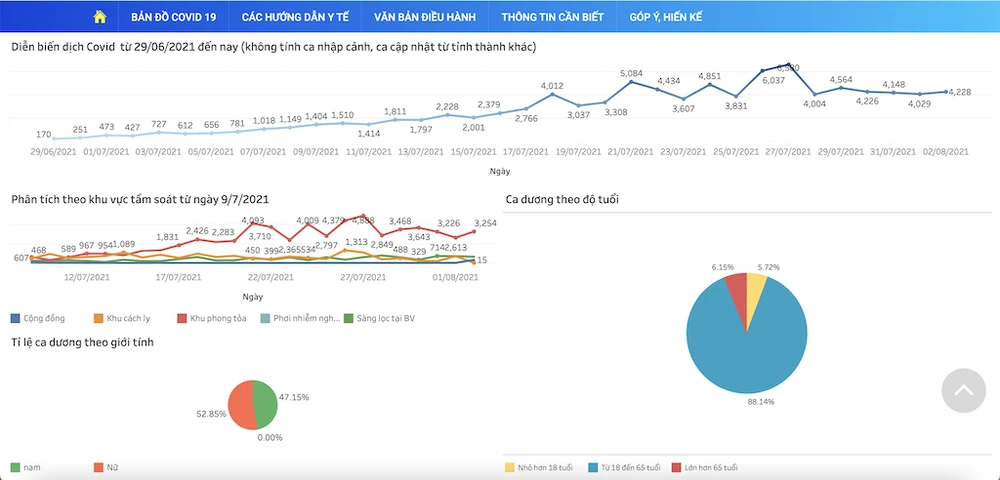Select the nam legend swatch
Screen dimensions: 1000x480
coord(16,467)
